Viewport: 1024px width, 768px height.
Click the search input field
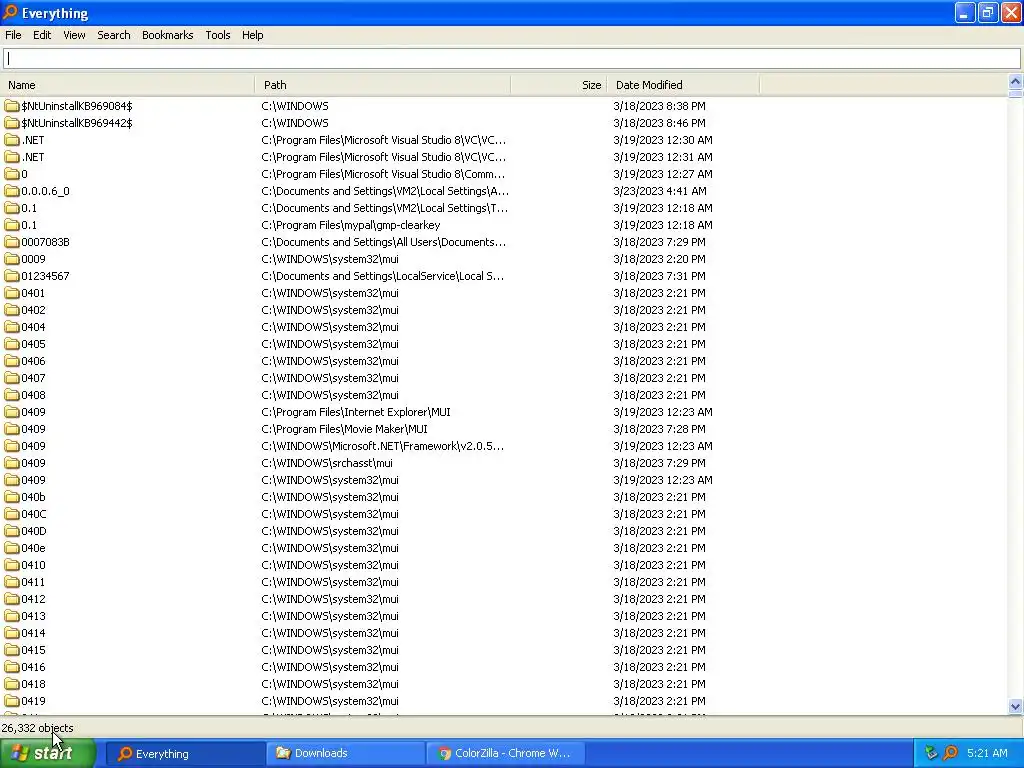coord(511,59)
